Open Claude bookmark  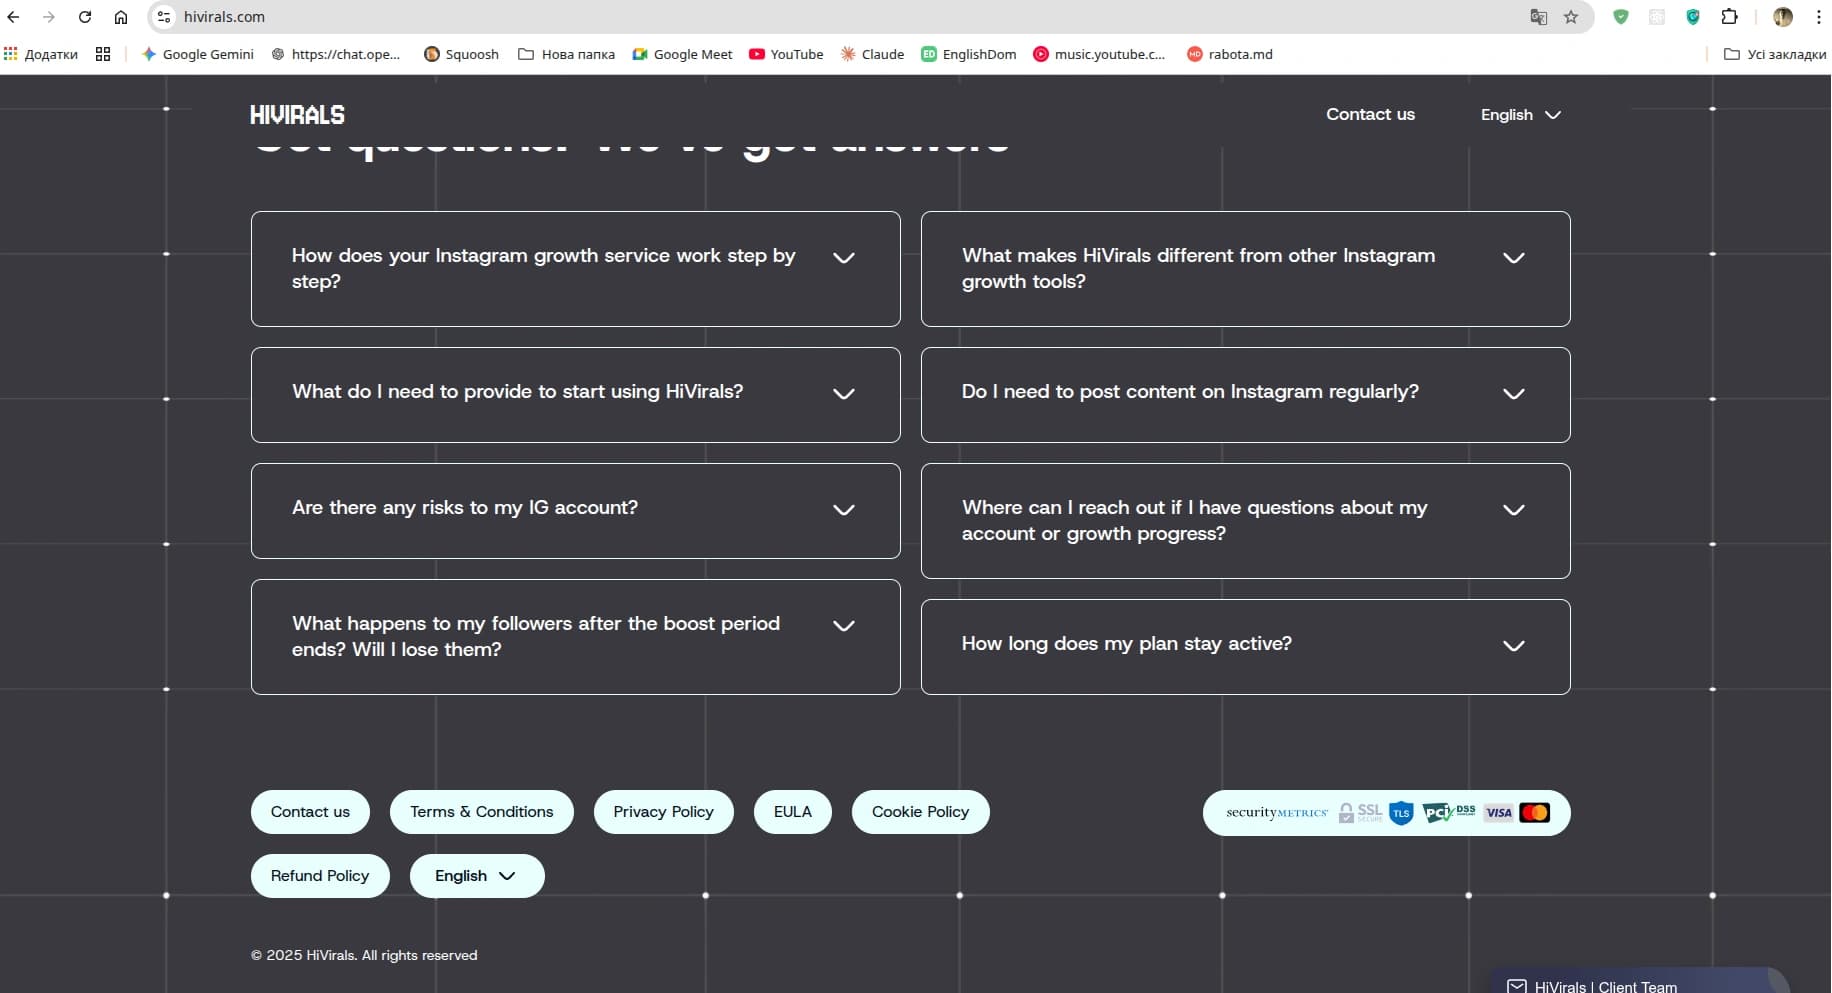872,54
